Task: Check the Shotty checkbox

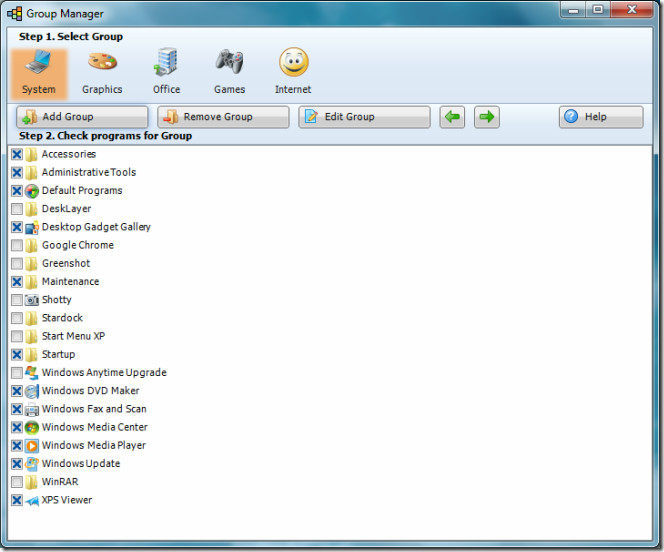Action: click(x=17, y=300)
